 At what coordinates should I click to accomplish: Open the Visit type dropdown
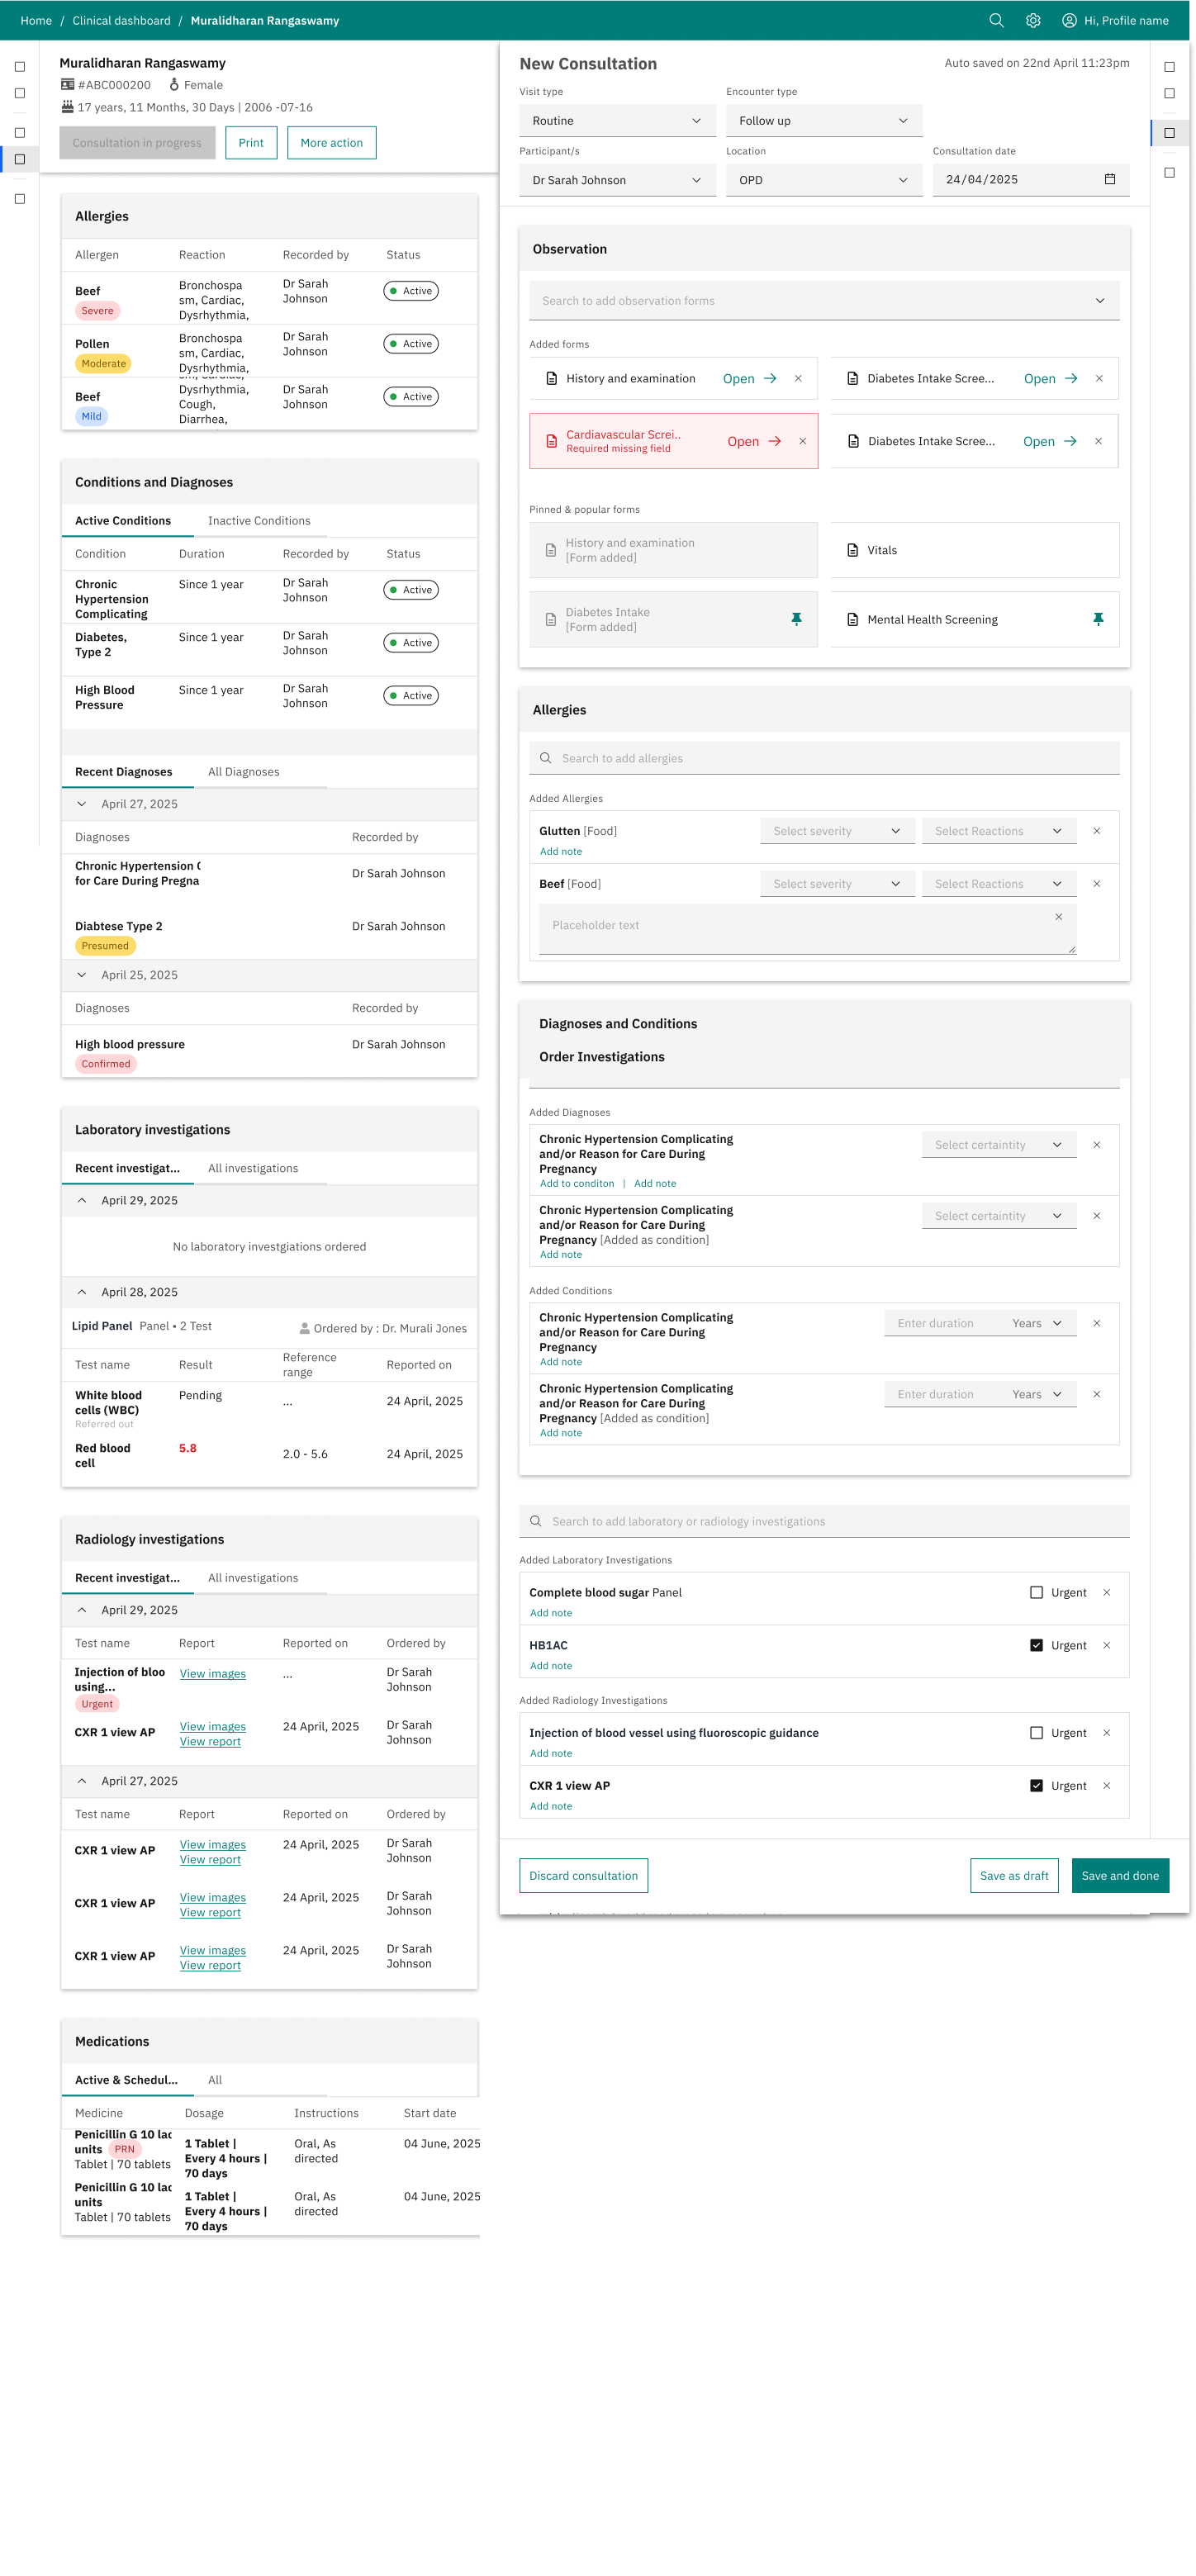coord(616,121)
